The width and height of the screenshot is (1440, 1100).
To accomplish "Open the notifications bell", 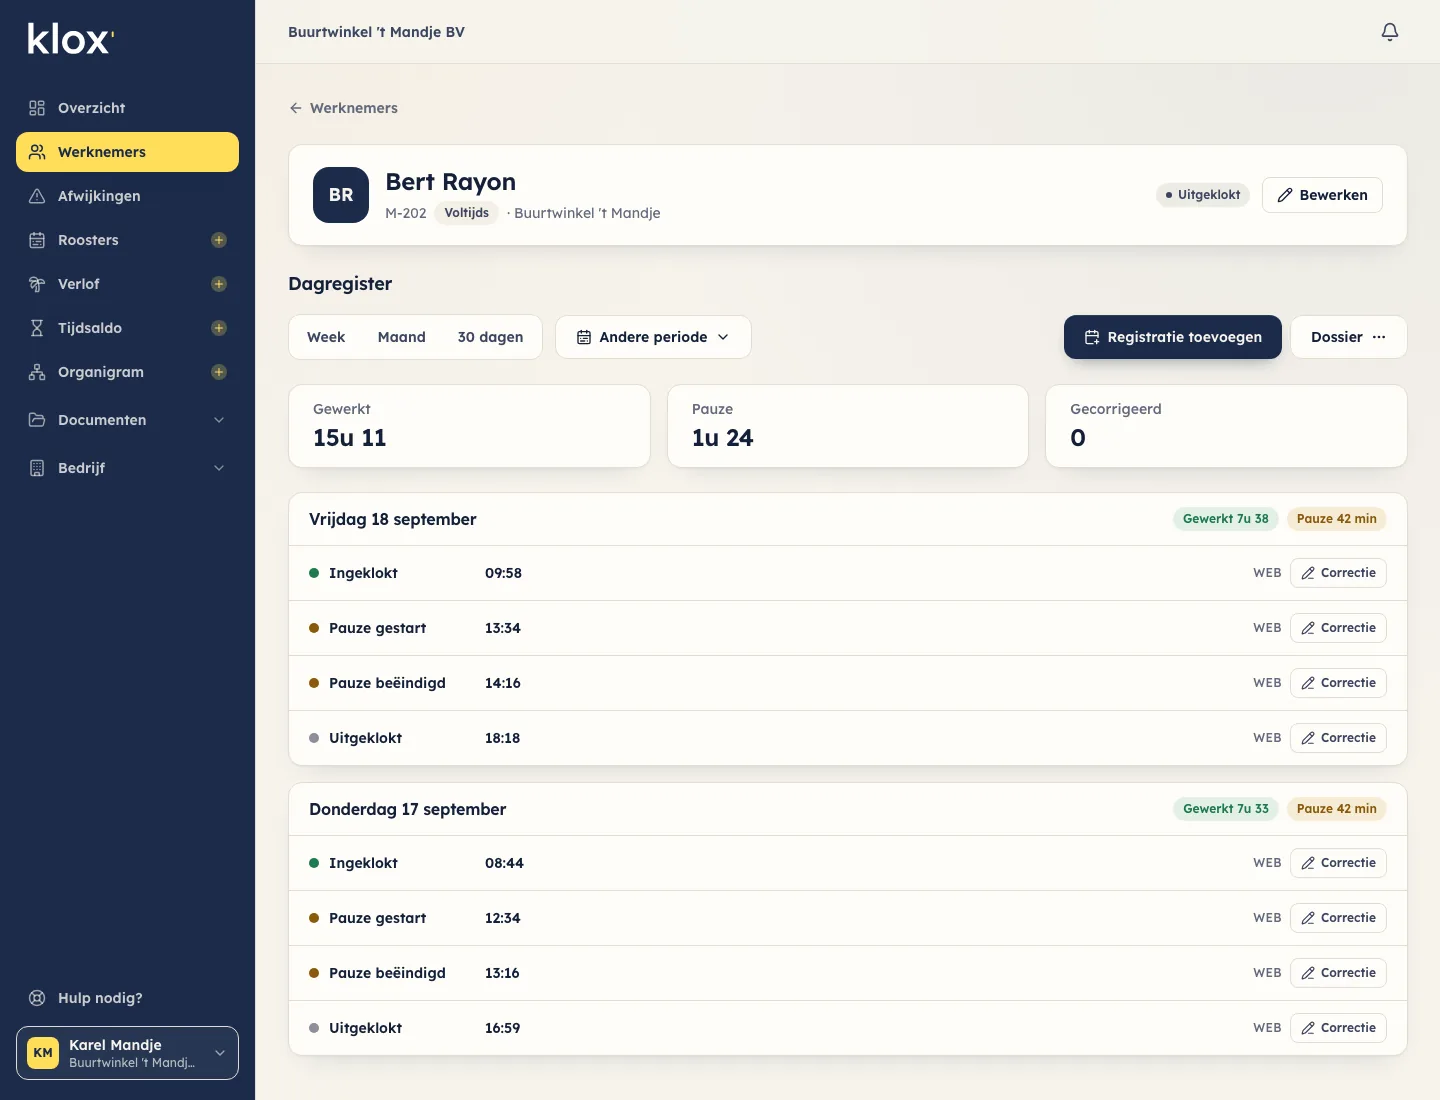I will [1390, 32].
